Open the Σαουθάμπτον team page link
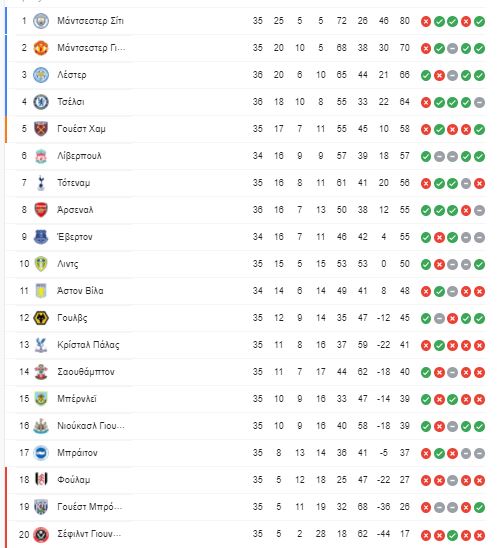 tap(86, 372)
